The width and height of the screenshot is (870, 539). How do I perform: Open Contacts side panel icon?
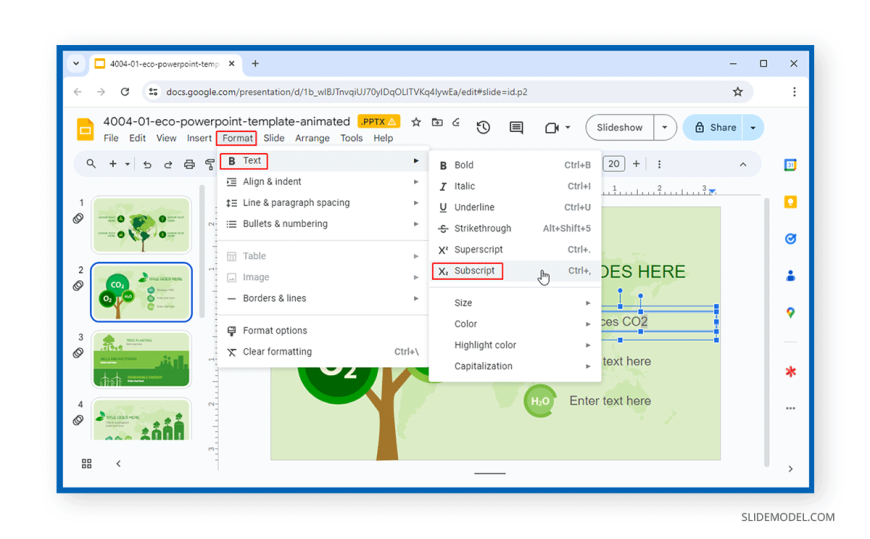pos(791,276)
